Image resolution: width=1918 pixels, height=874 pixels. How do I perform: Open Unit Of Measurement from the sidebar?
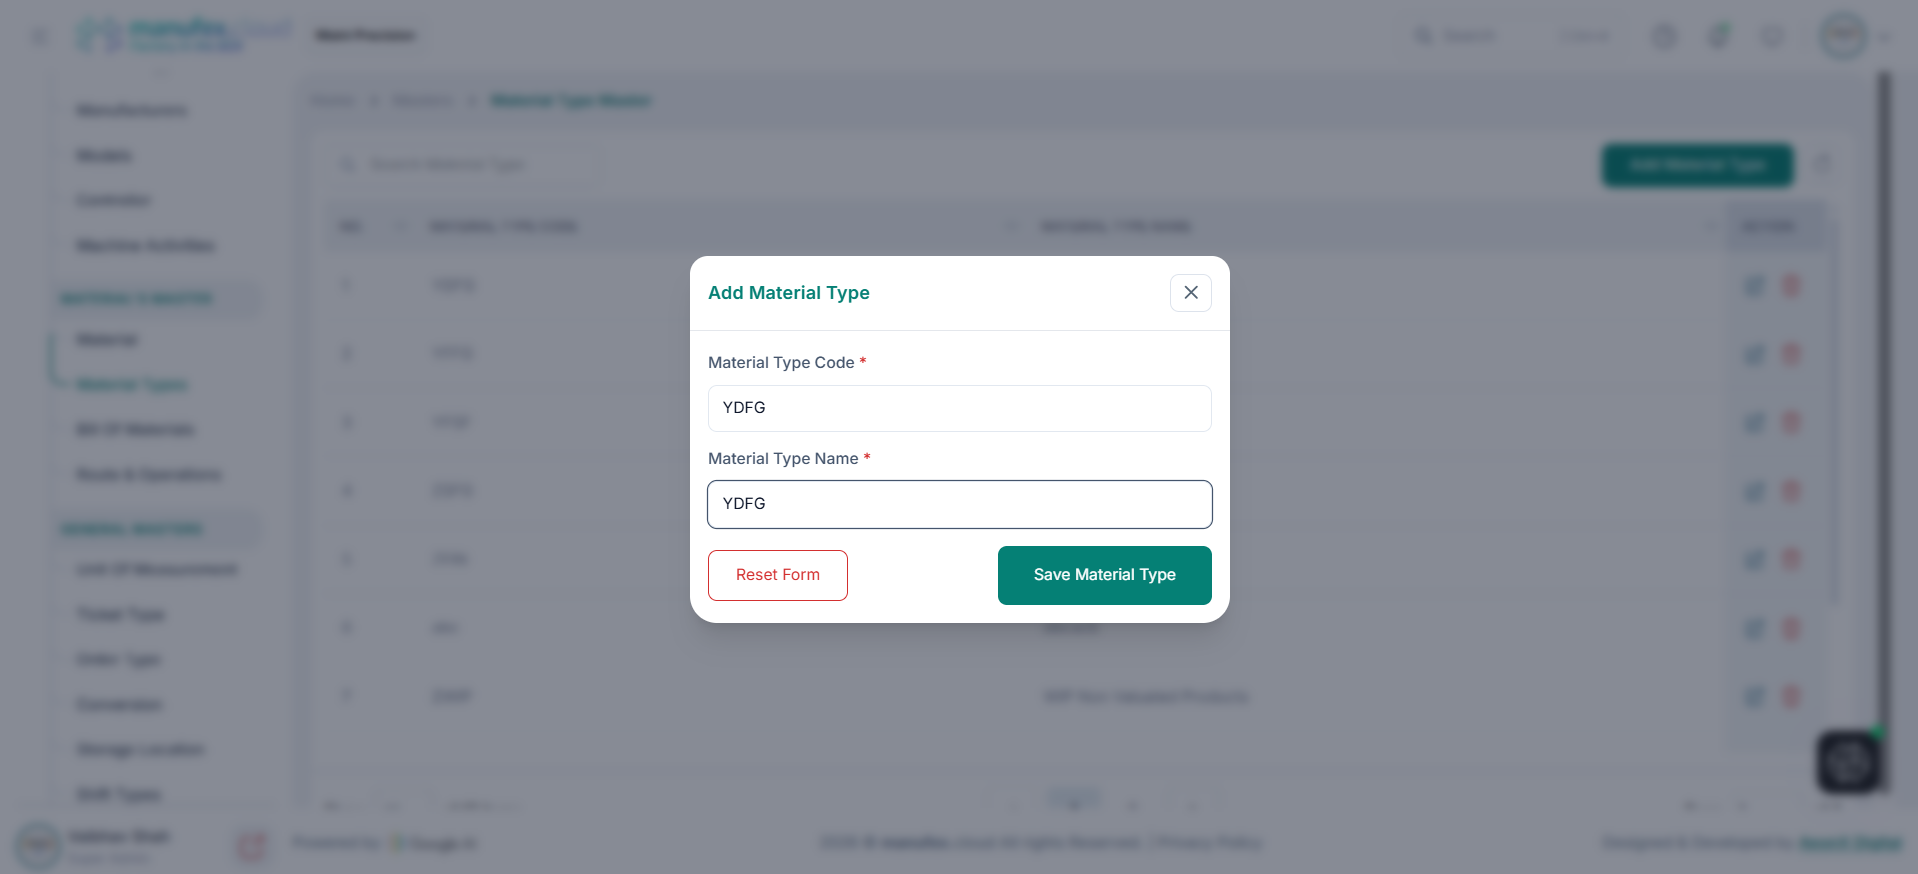coord(156,569)
